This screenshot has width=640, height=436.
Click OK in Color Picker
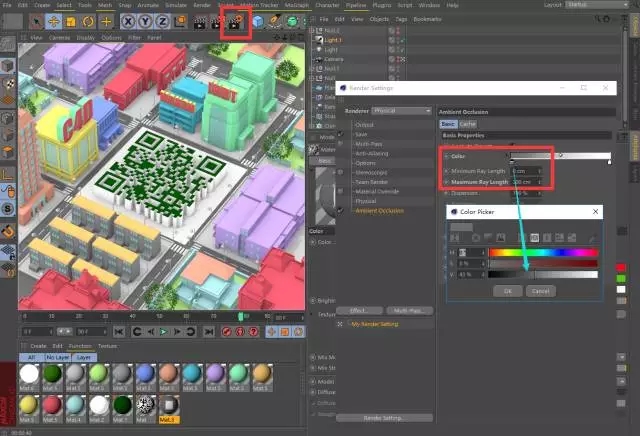pyautogui.click(x=508, y=290)
